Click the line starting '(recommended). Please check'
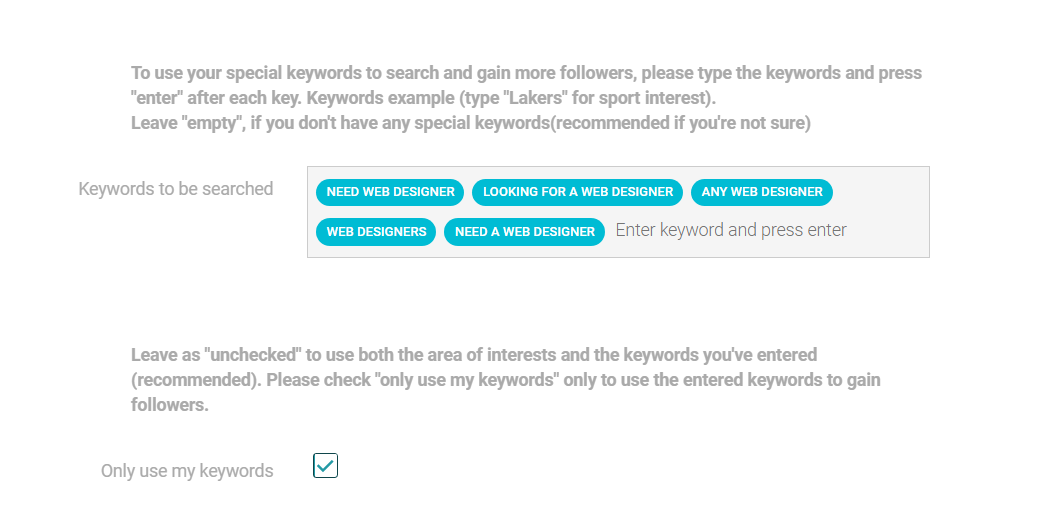The image size is (1049, 519). click(506, 380)
